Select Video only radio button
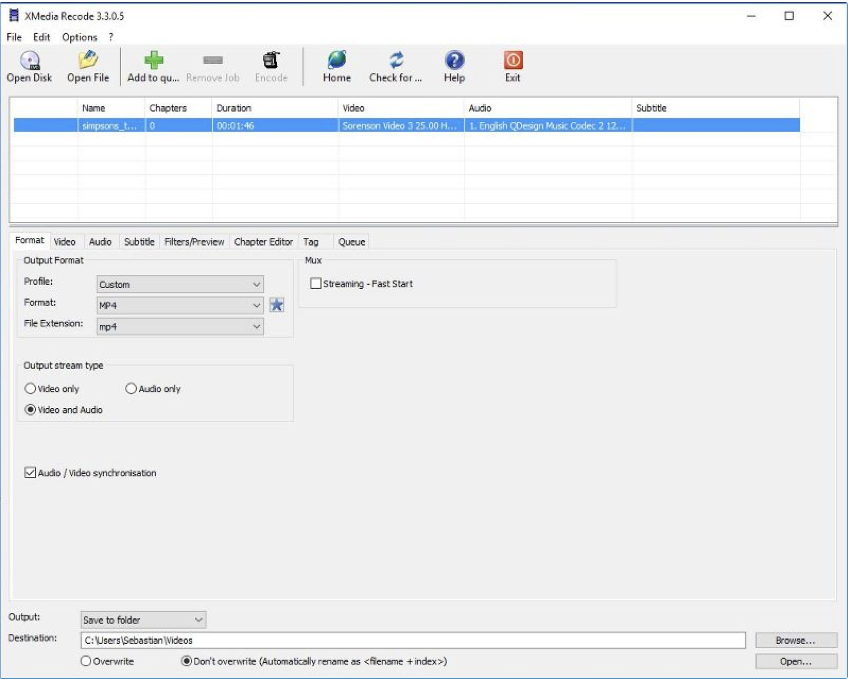 pos(30,388)
